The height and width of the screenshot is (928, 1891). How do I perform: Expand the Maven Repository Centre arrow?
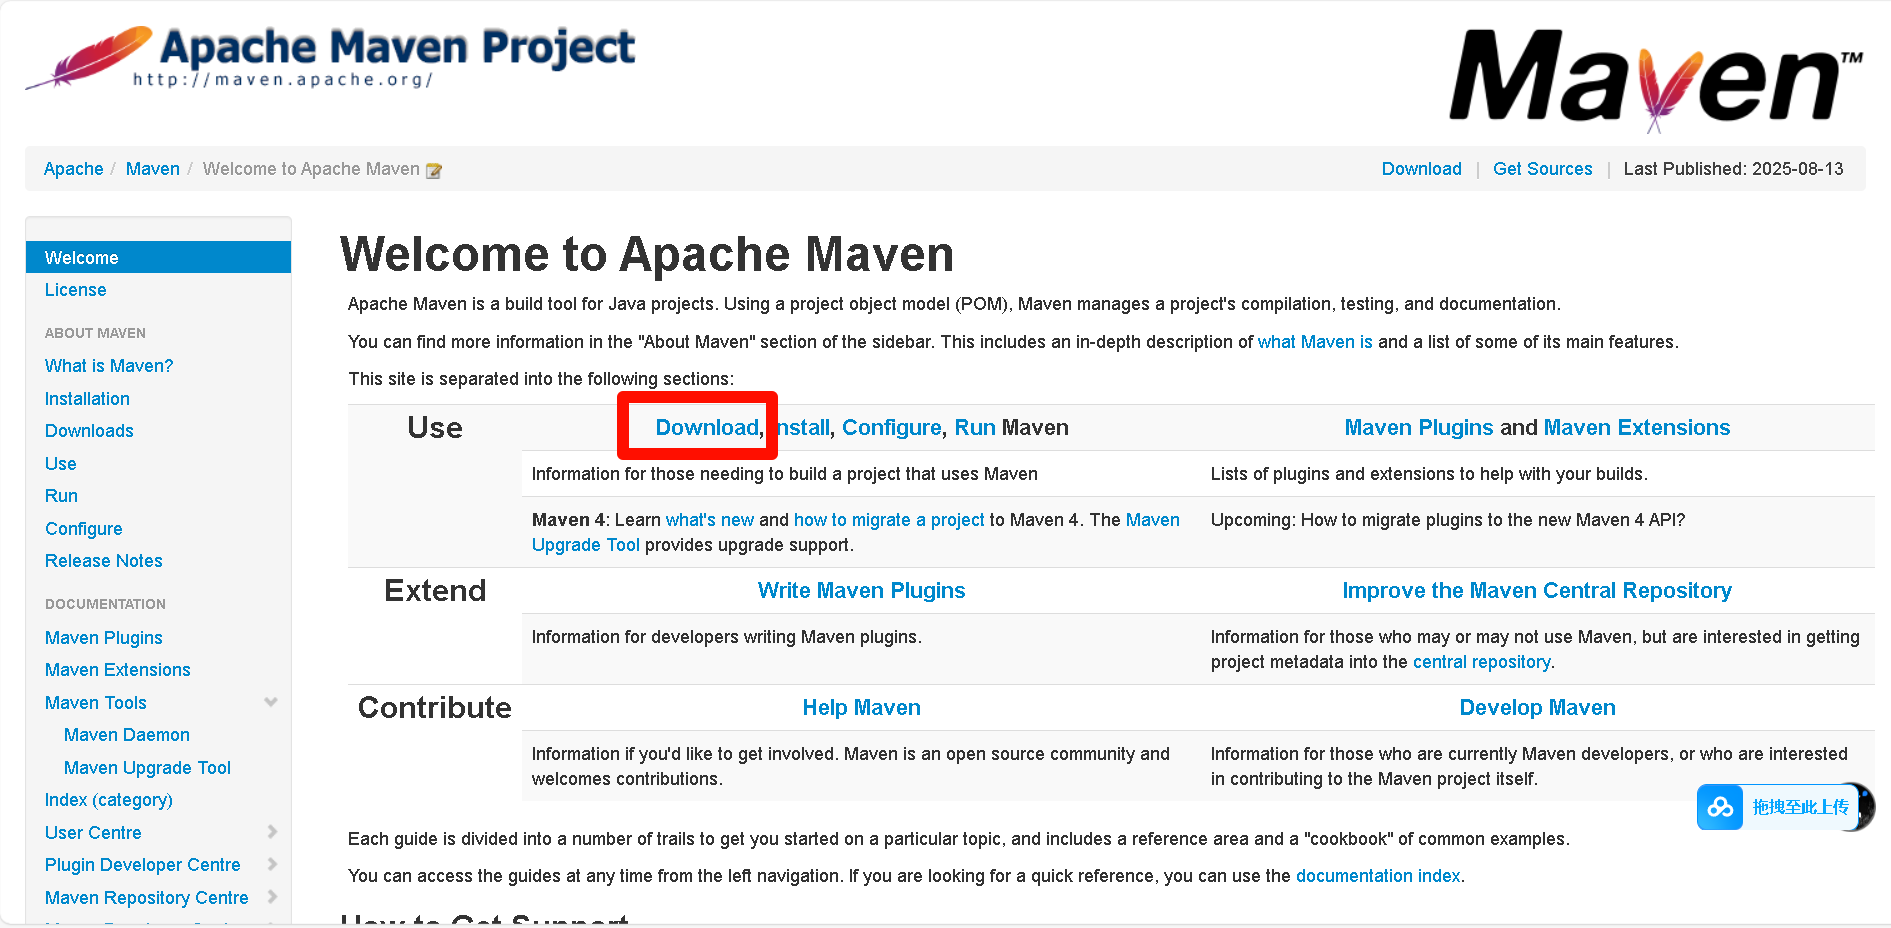[x=272, y=897]
